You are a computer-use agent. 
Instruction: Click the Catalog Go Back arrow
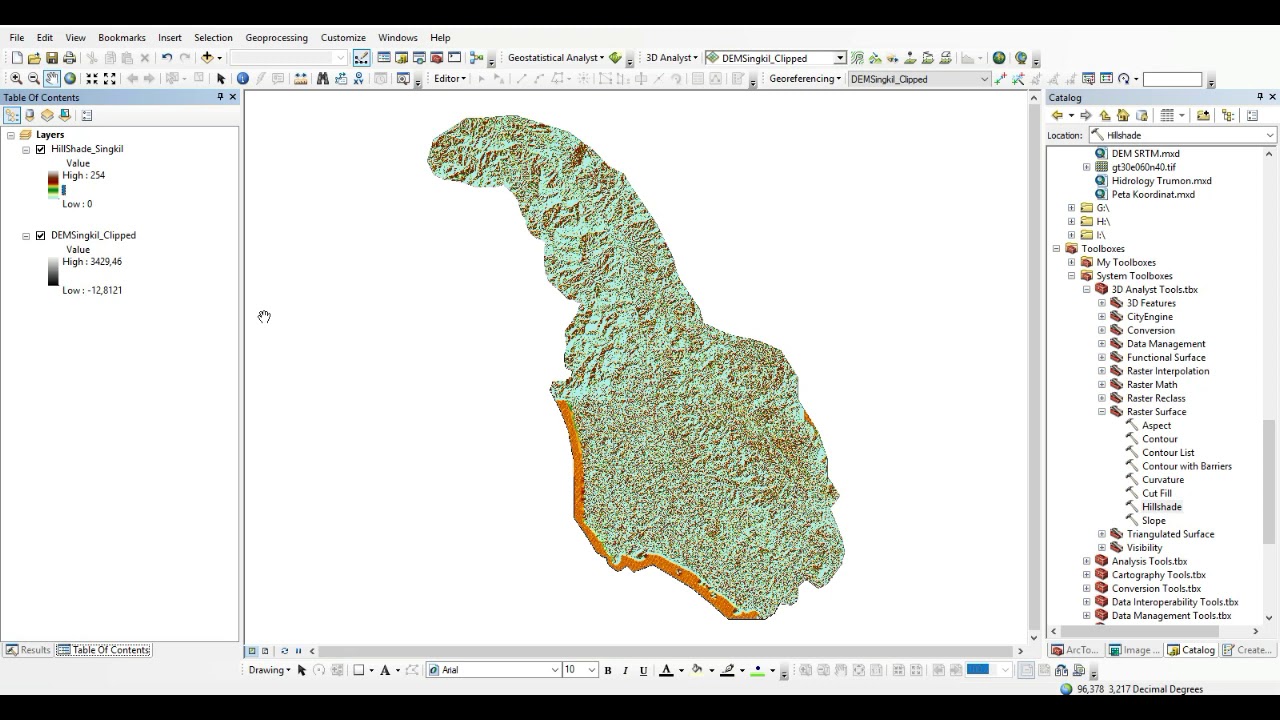click(1057, 116)
